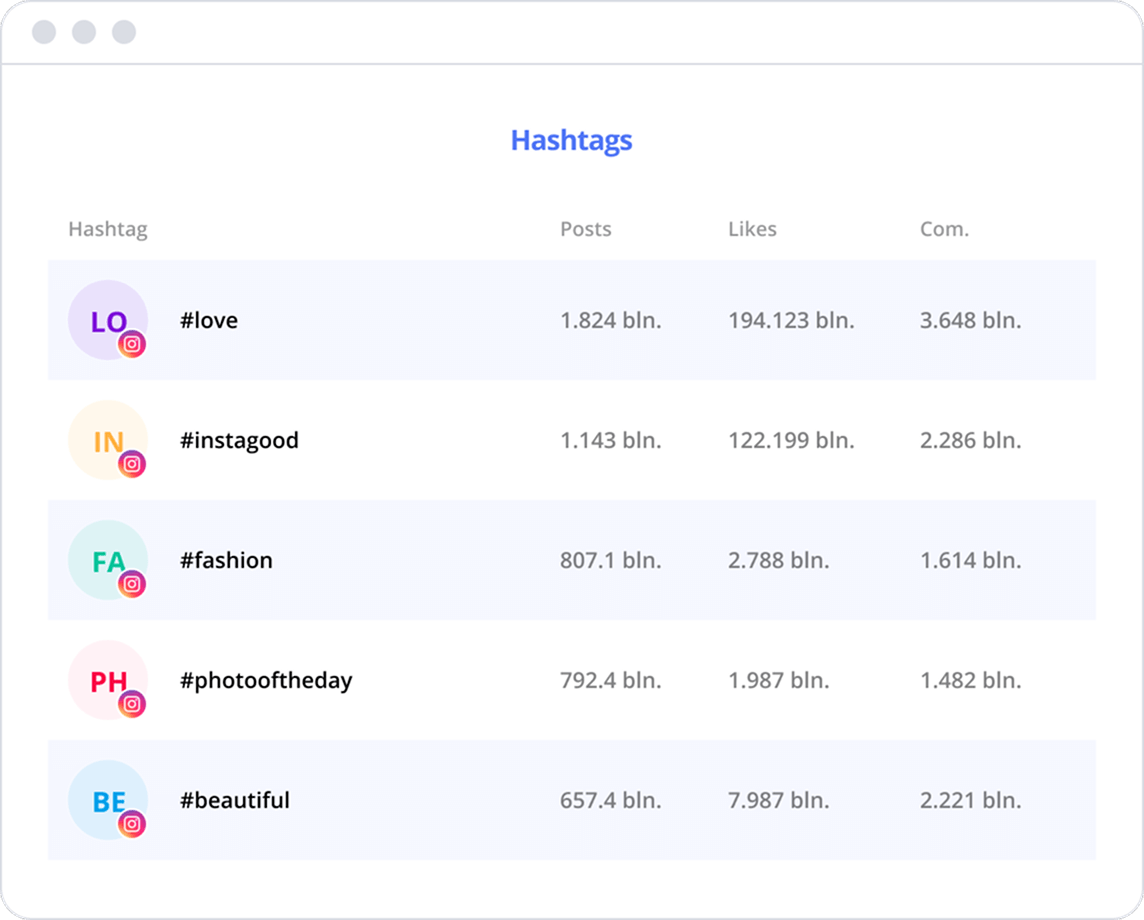Sort by the Likes column header

[753, 229]
